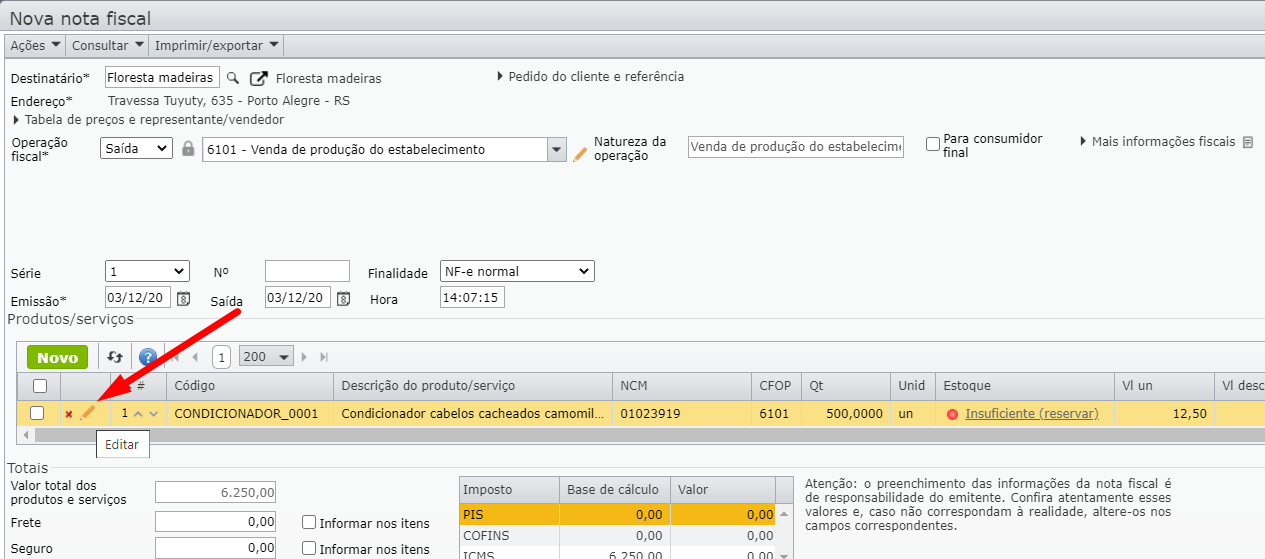
Task: Select the COFINS row in tax table
Action: pos(619,536)
